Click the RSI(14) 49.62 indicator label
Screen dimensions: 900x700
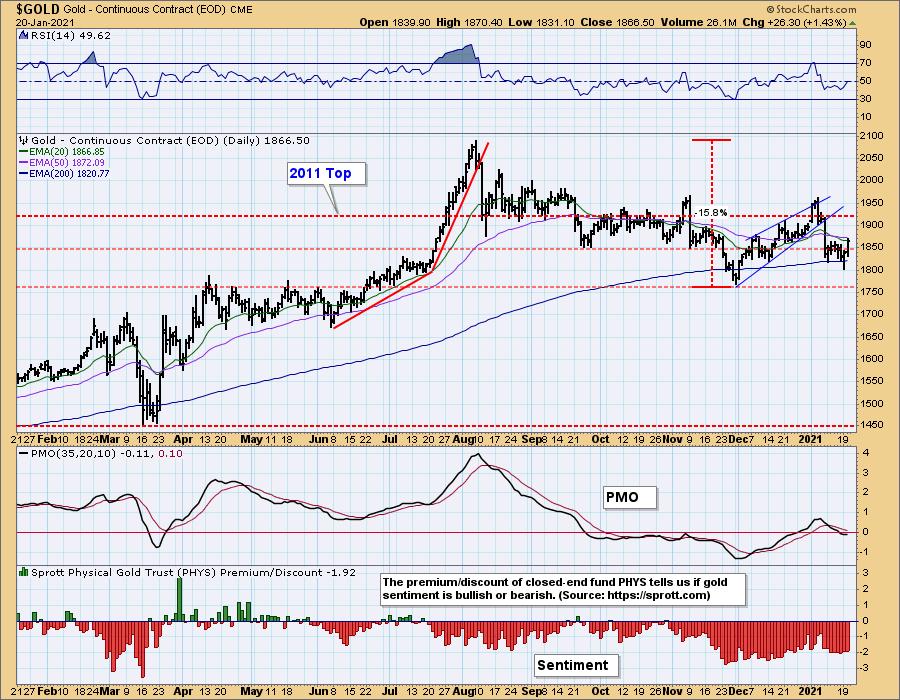point(71,35)
